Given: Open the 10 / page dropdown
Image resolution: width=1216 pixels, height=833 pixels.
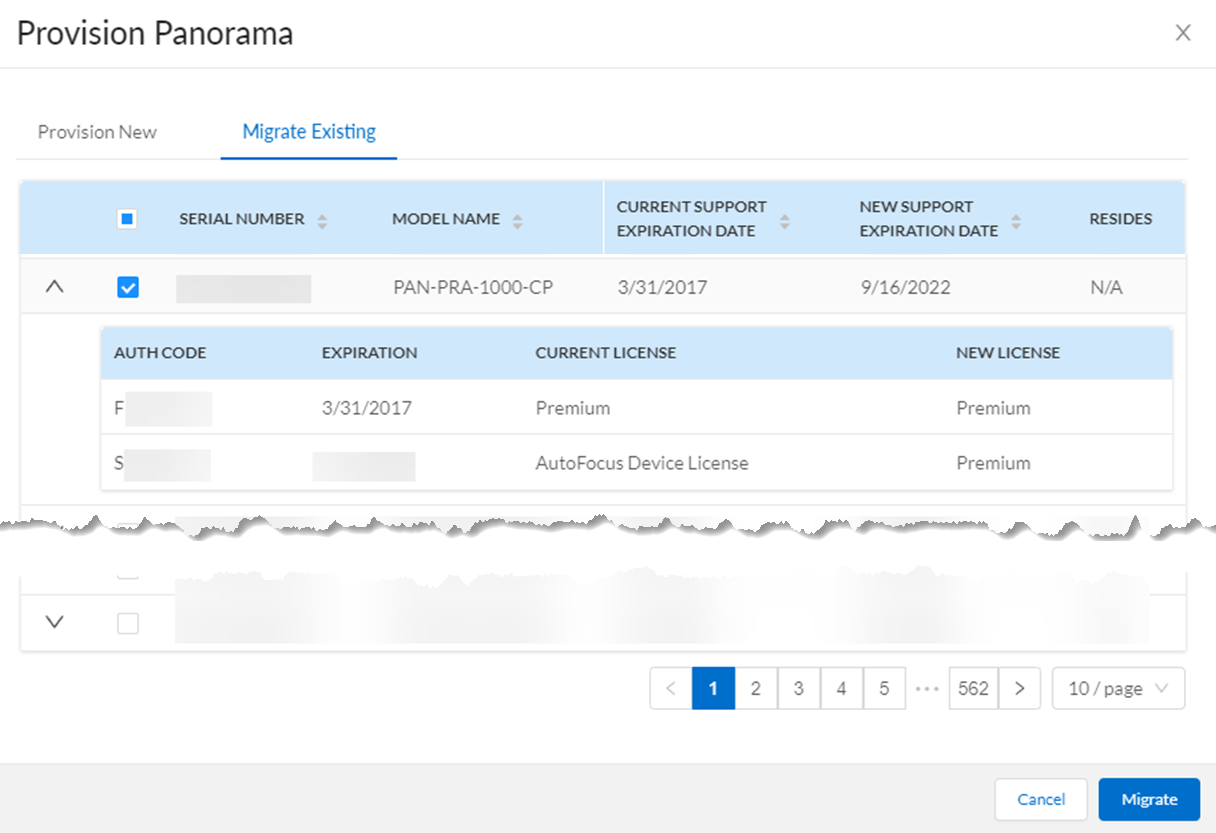Looking at the screenshot, I should click(1118, 688).
